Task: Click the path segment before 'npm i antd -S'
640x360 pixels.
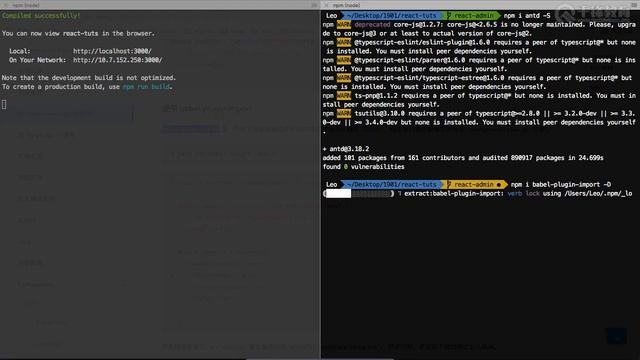Action: coord(391,16)
